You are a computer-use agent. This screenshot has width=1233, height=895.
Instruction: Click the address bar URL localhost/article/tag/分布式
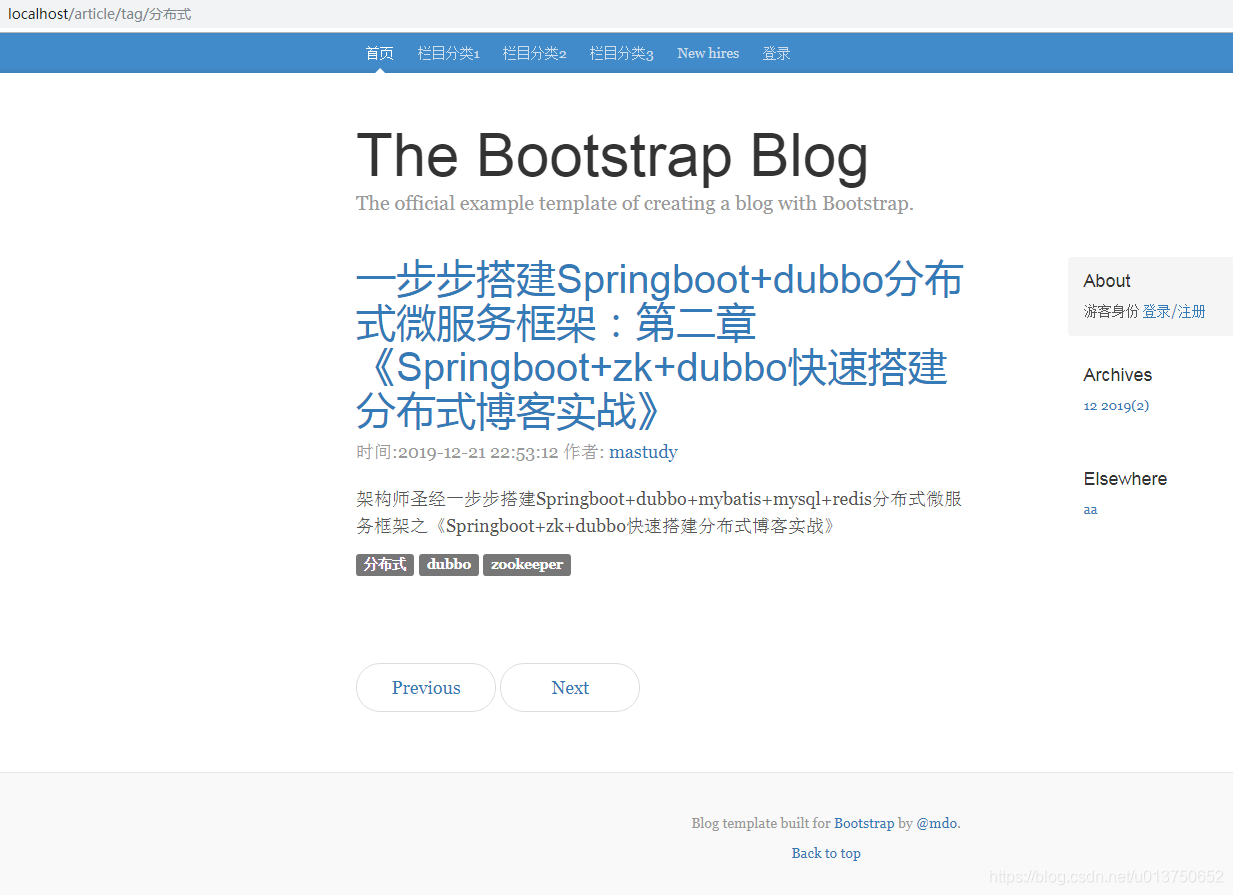point(100,14)
